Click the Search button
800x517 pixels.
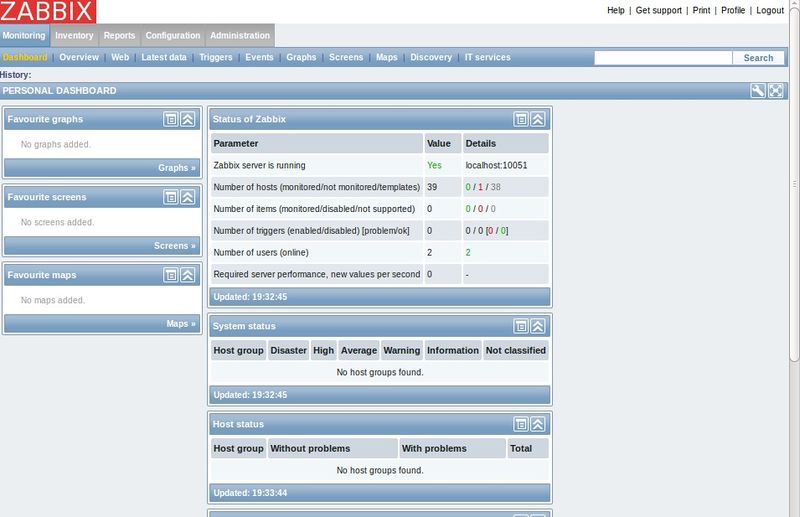click(758, 58)
